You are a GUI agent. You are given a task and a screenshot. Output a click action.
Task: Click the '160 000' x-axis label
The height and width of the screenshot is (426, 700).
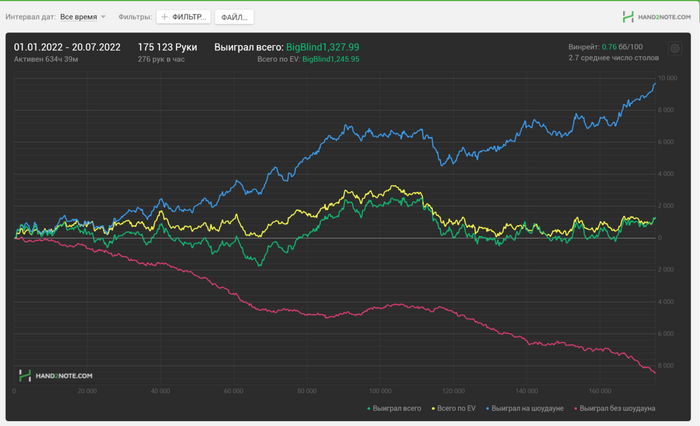point(600,391)
